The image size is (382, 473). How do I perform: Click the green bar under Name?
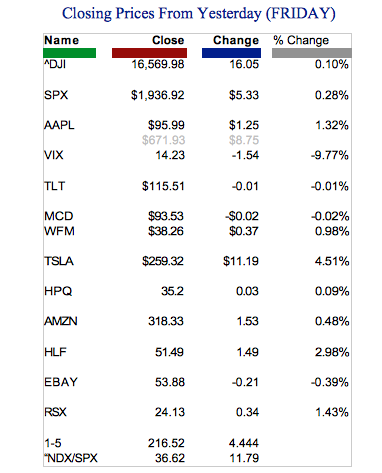tap(70, 53)
